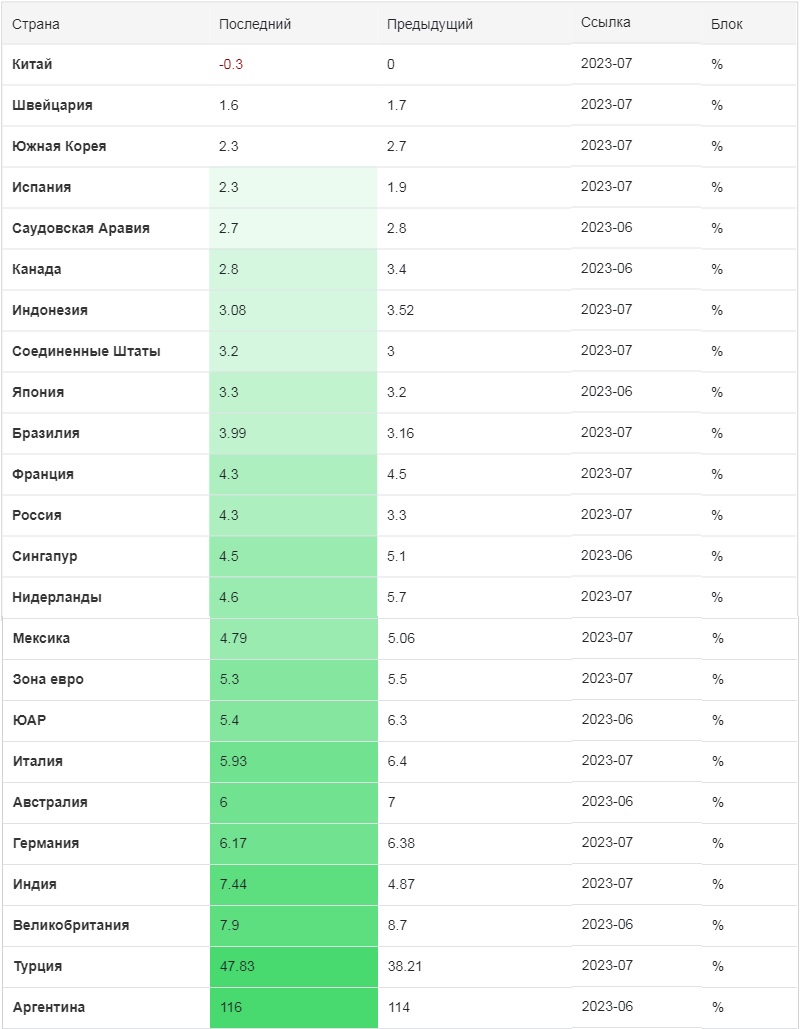Open the Саудовская Аравия link
This screenshot has width=800, height=1029.
(x=81, y=228)
